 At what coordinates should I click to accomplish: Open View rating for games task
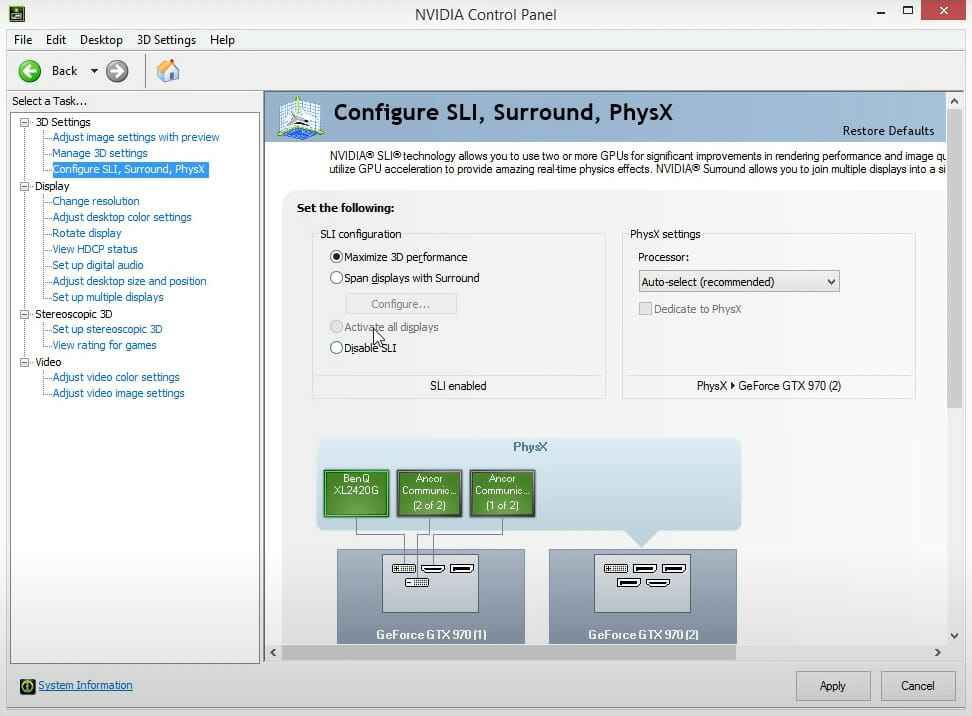pyautogui.click(x=104, y=345)
